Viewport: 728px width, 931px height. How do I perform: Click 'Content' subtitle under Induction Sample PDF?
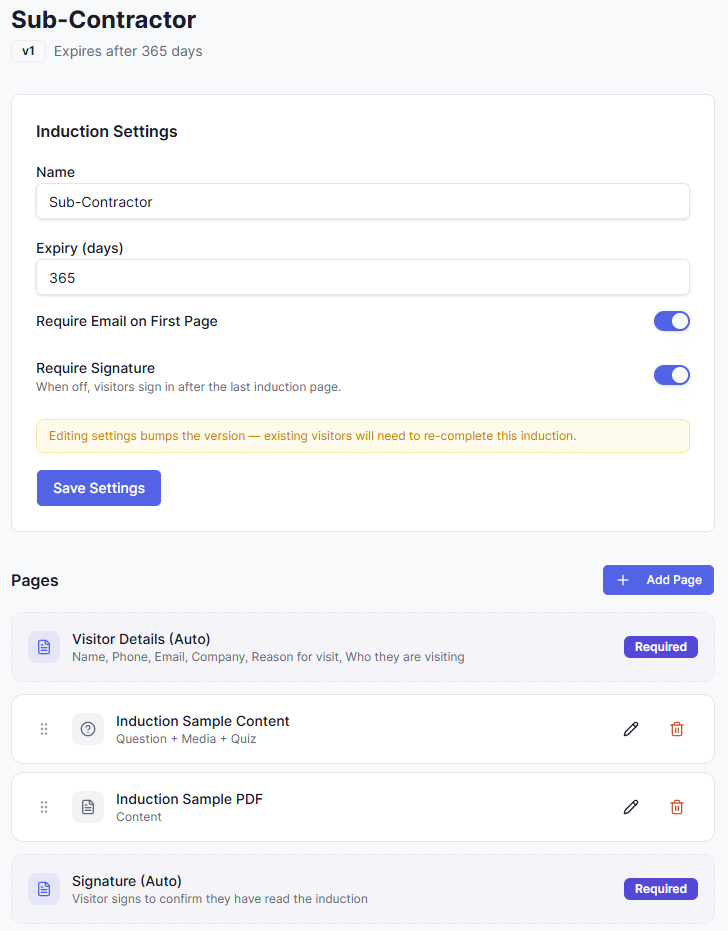[139, 816]
